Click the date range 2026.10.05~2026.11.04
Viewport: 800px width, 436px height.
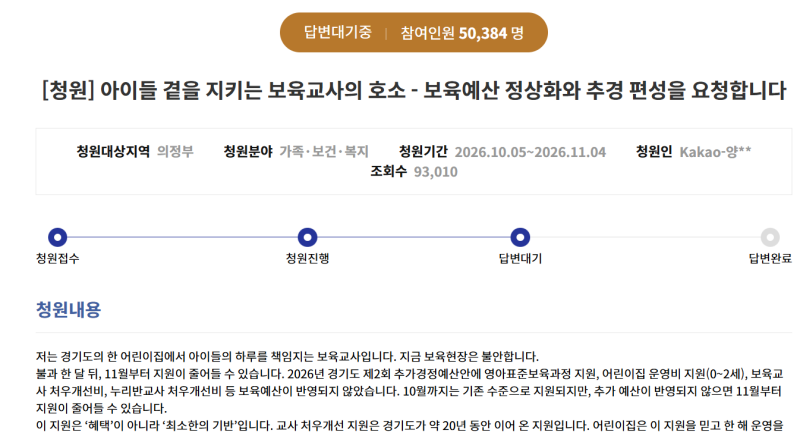530,152
